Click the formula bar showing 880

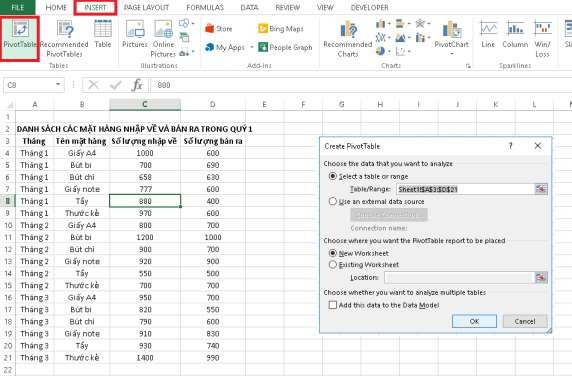coord(361,85)
